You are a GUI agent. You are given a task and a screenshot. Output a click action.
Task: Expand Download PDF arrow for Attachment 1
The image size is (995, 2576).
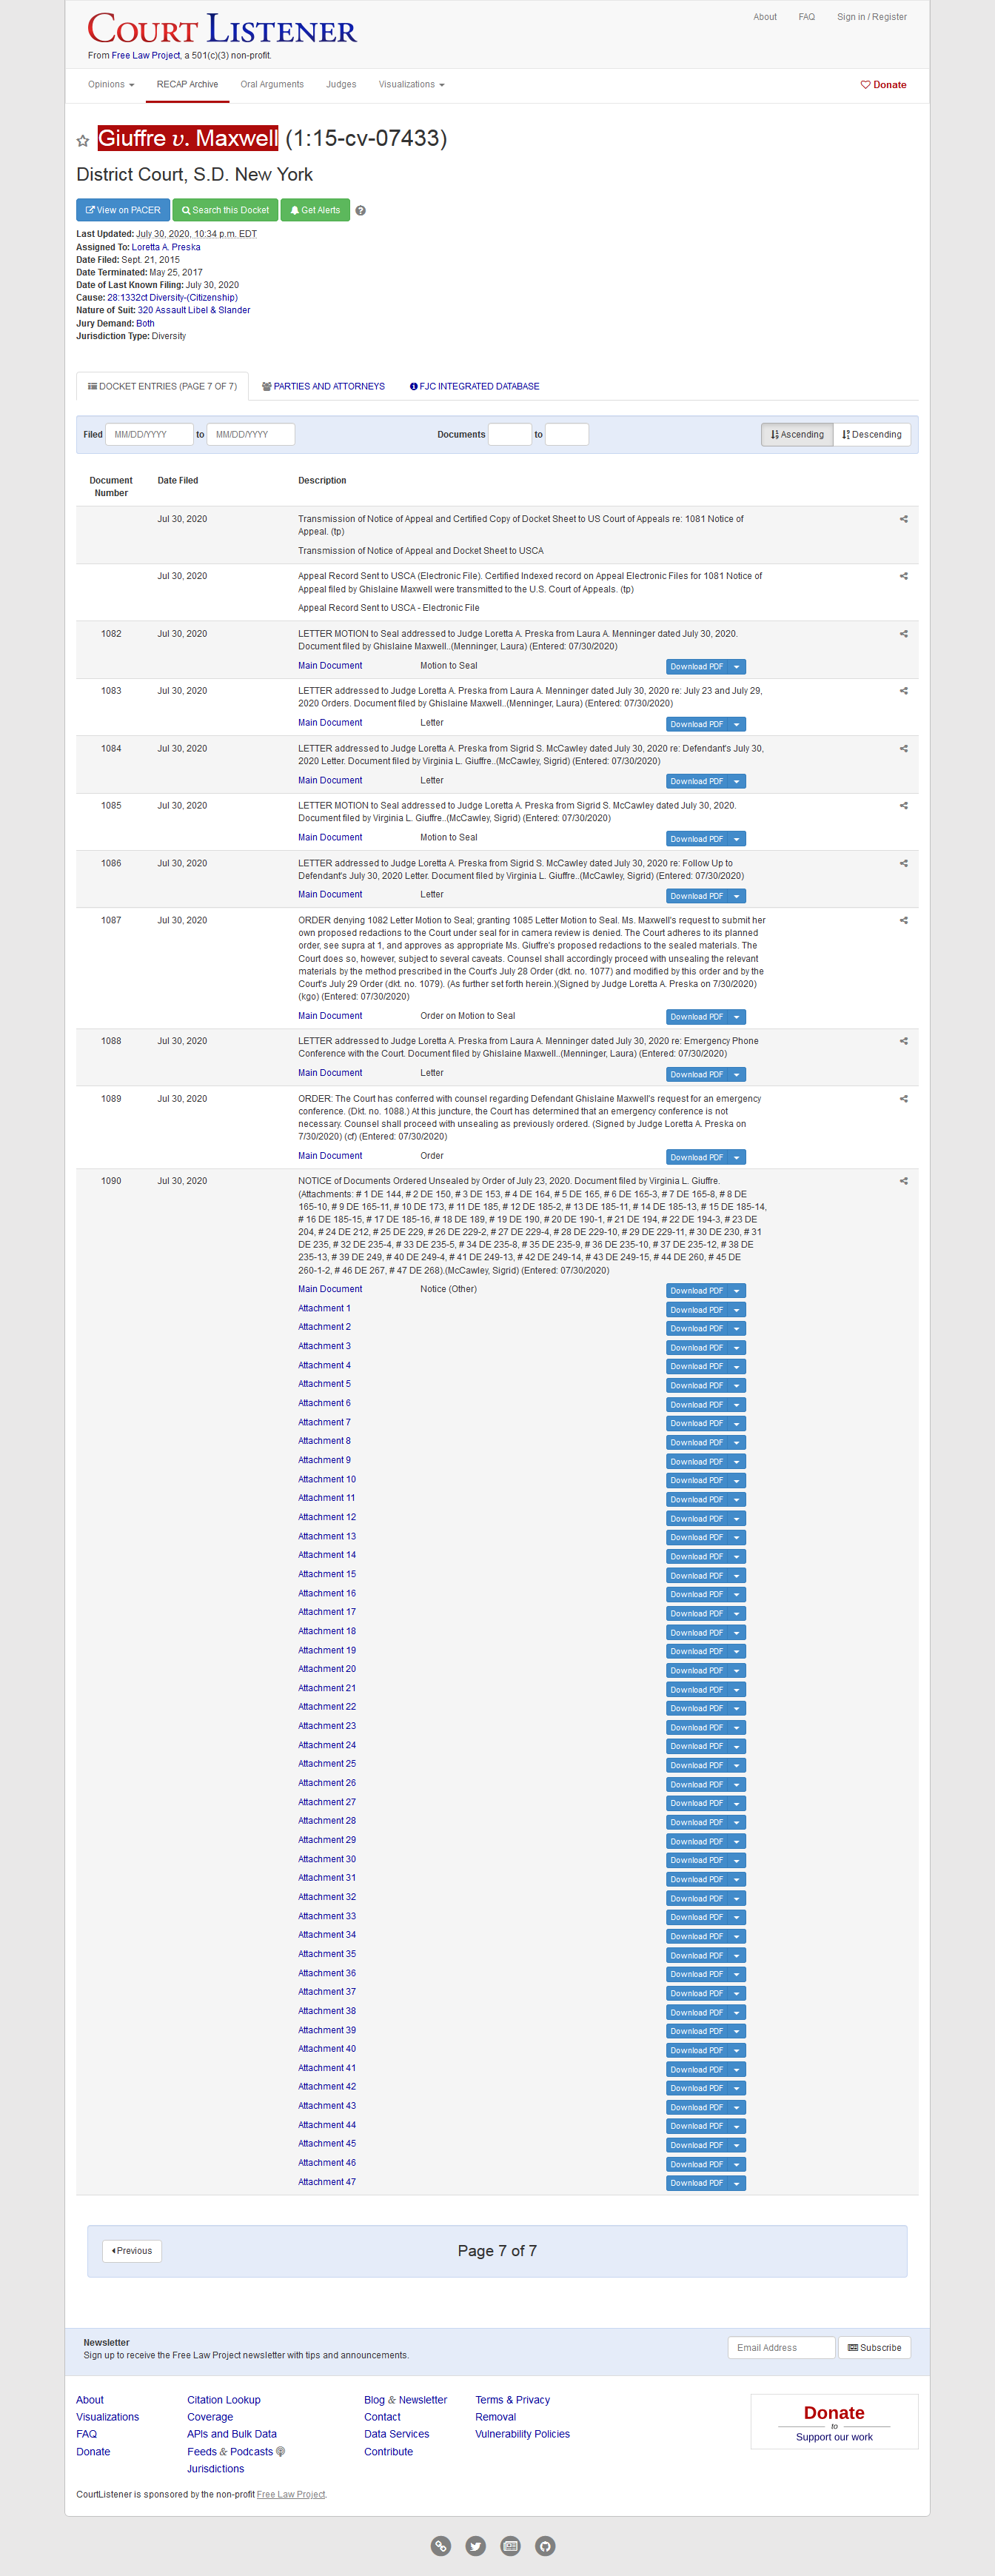pos(737,1310)
